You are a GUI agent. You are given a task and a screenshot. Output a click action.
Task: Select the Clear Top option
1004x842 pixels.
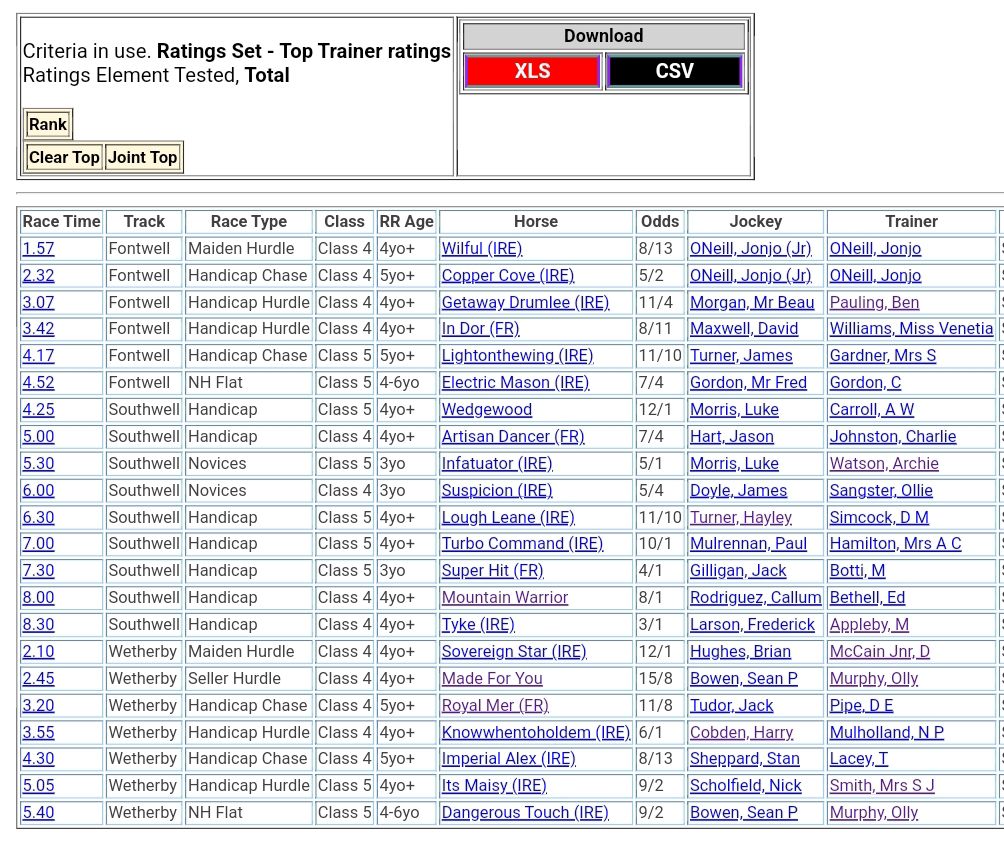pyautogui.click(x=64, y=157)
